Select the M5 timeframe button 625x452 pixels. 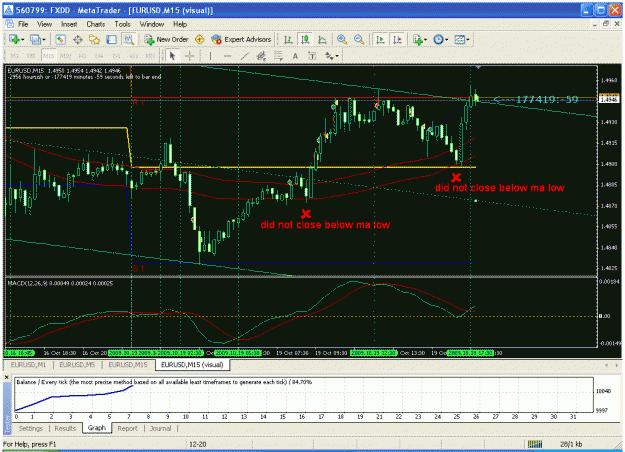31,56
